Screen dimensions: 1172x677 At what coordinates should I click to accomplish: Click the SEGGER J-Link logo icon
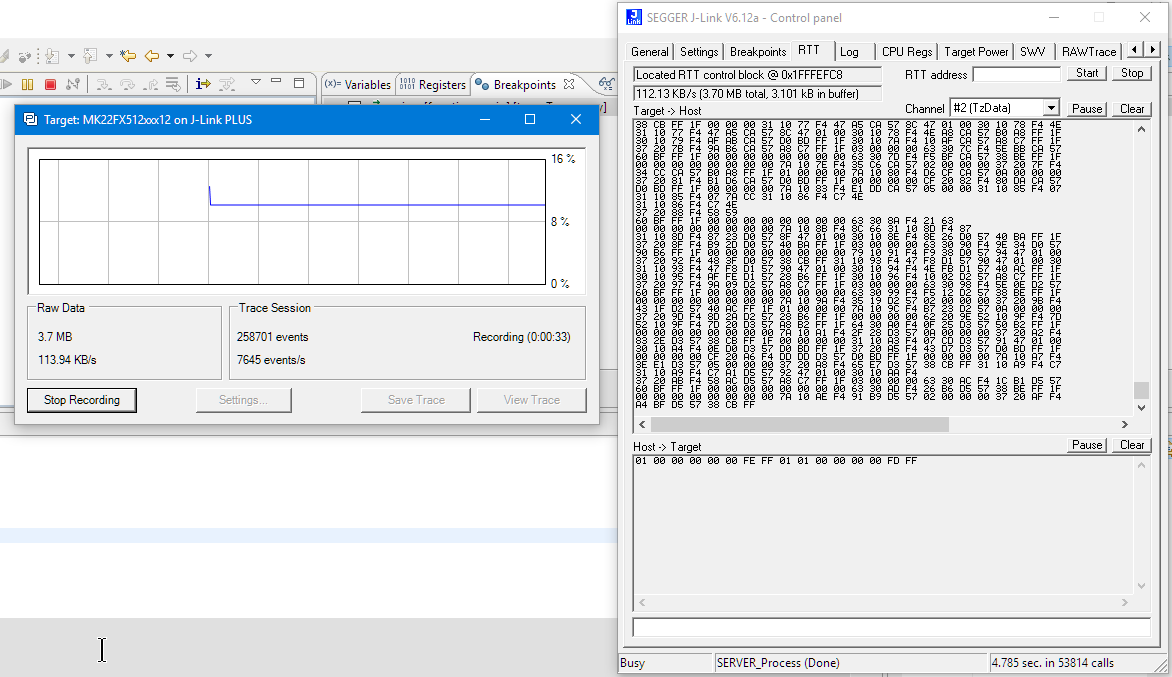coord(633,17)
